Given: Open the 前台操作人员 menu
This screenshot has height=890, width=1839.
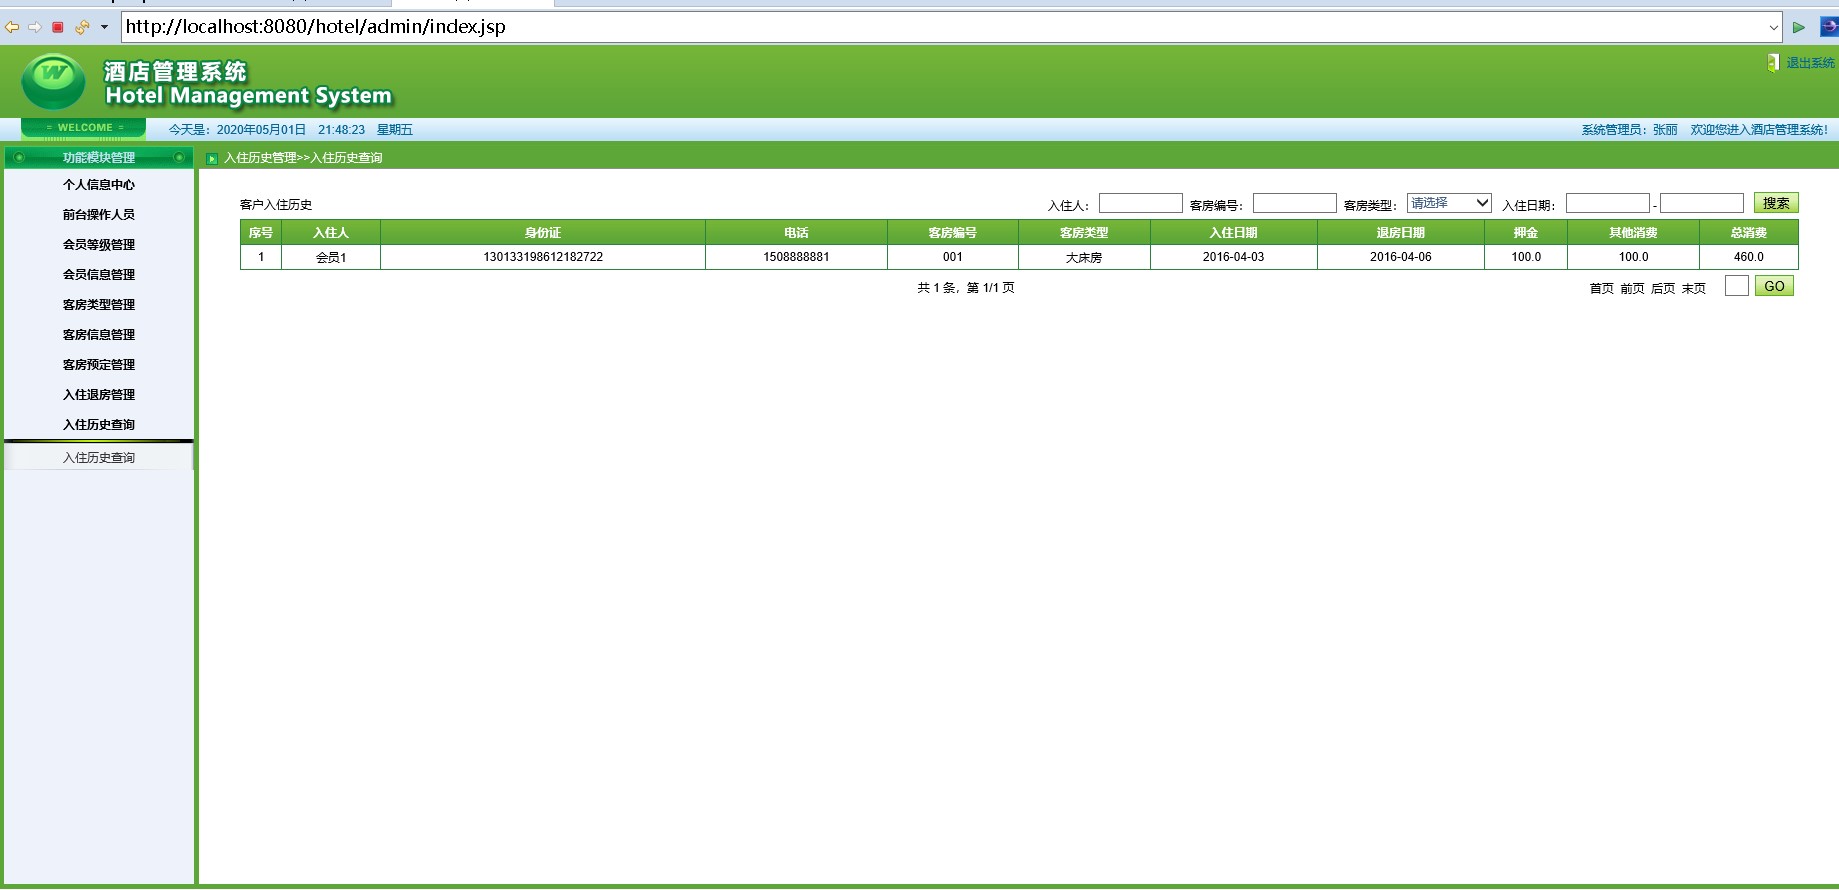Looking at the screenshot, I should point(99,215).
